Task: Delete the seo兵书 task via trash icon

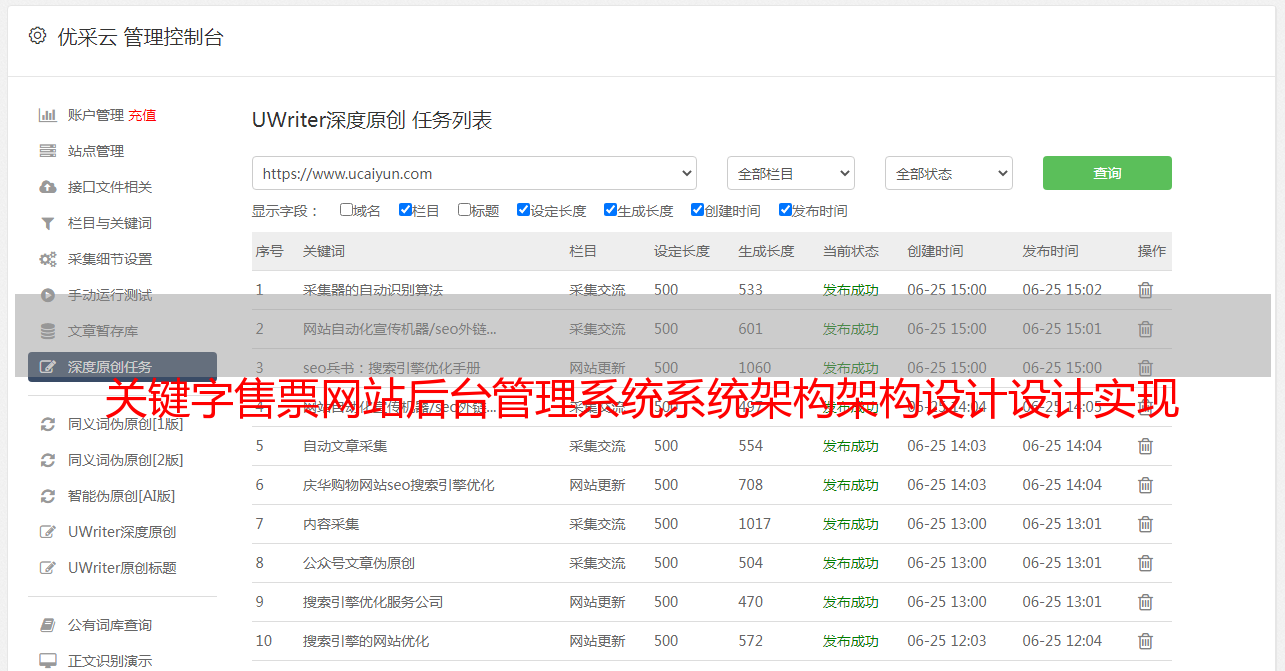Action: click(x=1145, y=368)
